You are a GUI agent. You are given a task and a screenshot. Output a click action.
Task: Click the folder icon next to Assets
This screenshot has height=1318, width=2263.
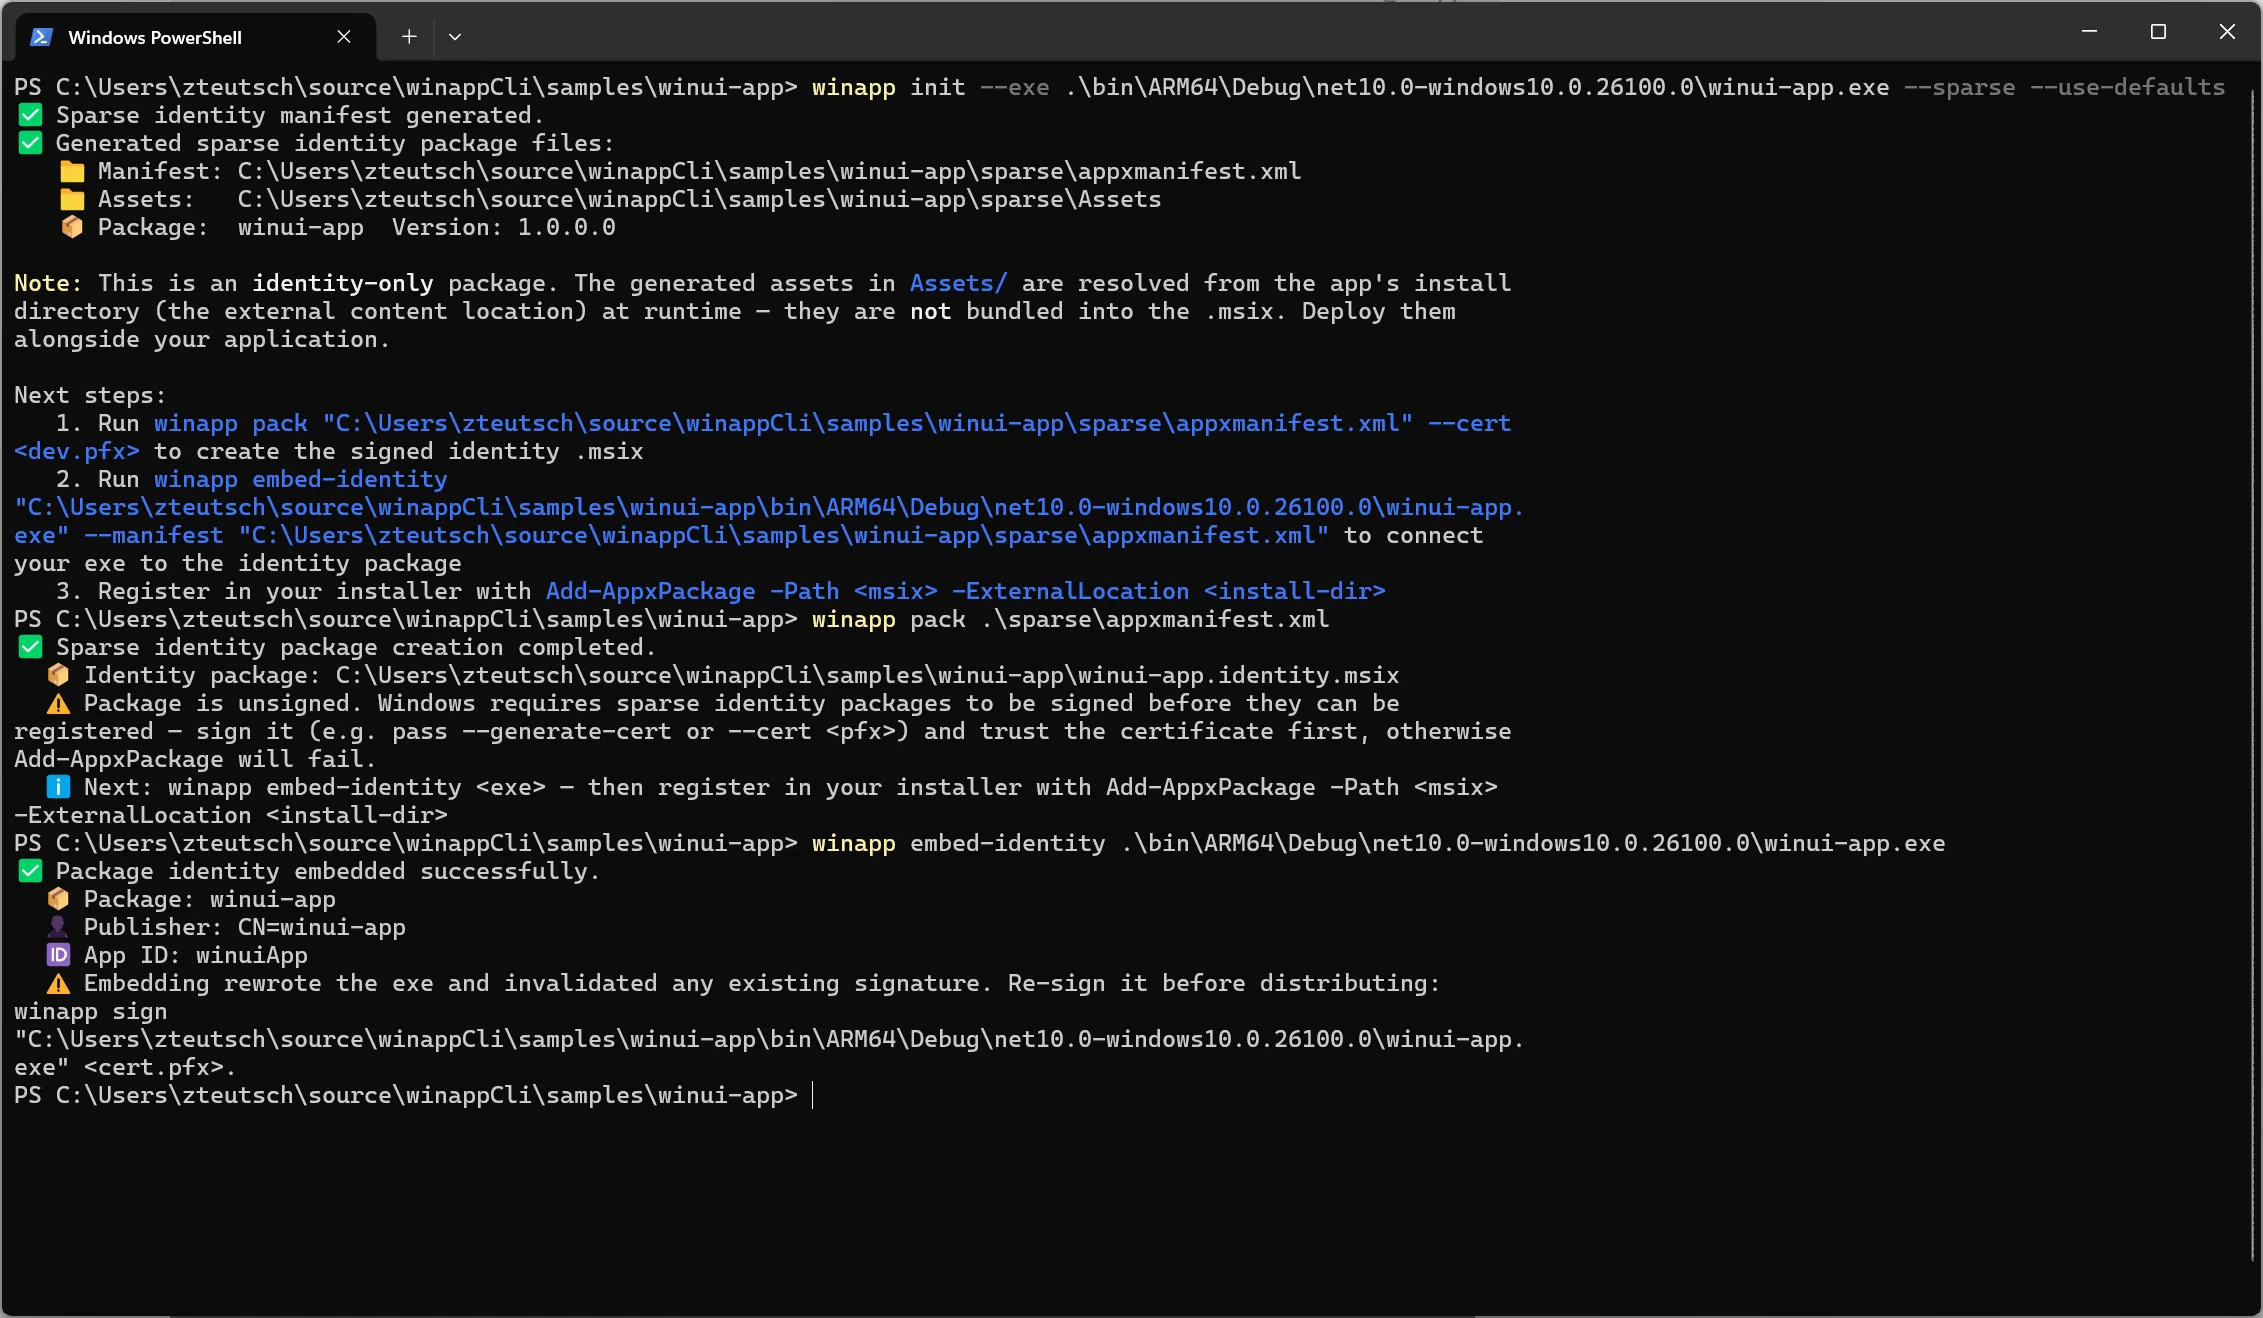pyautogui.click(x=72, y=199)
